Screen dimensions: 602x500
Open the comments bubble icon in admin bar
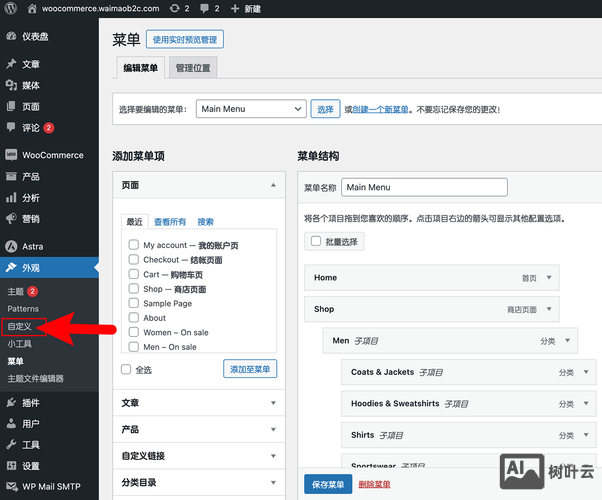point(204,8)
